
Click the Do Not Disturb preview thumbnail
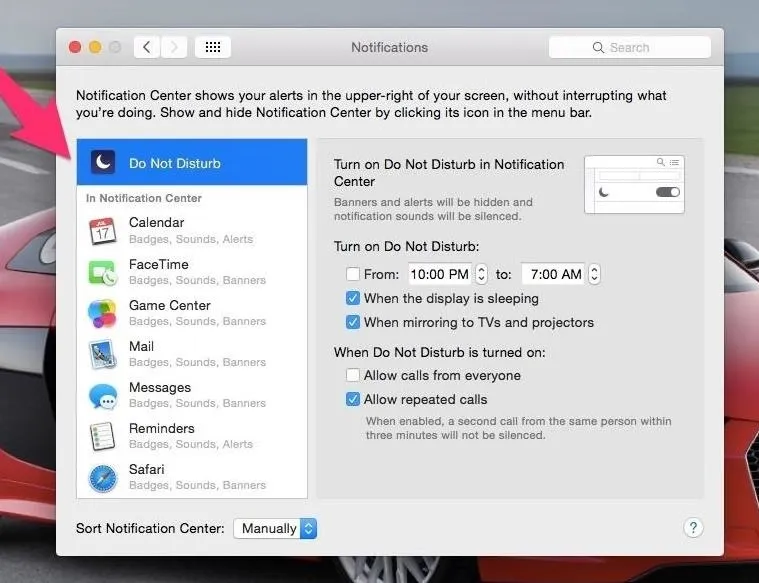click(x=634, y=184)
